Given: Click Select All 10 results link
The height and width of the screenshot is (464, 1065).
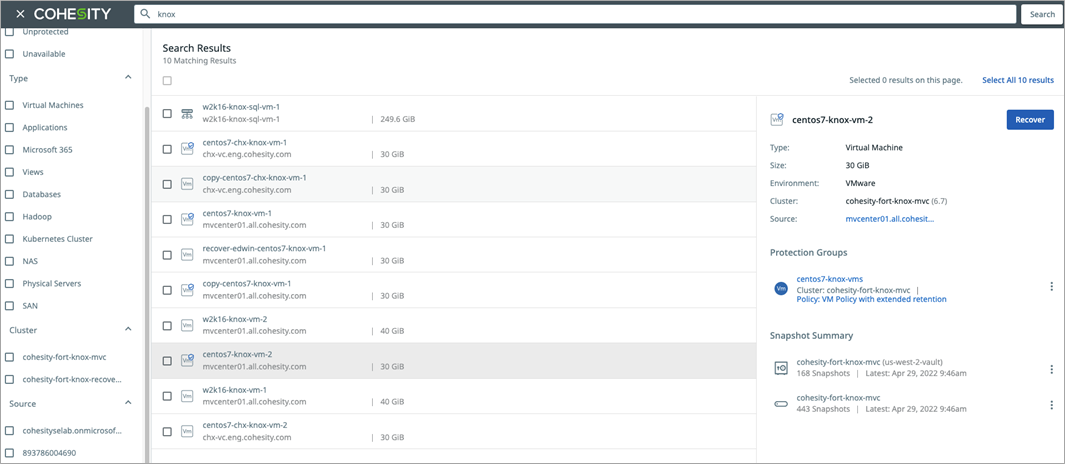Looking at the screenshot, I should click(1017, 80).
